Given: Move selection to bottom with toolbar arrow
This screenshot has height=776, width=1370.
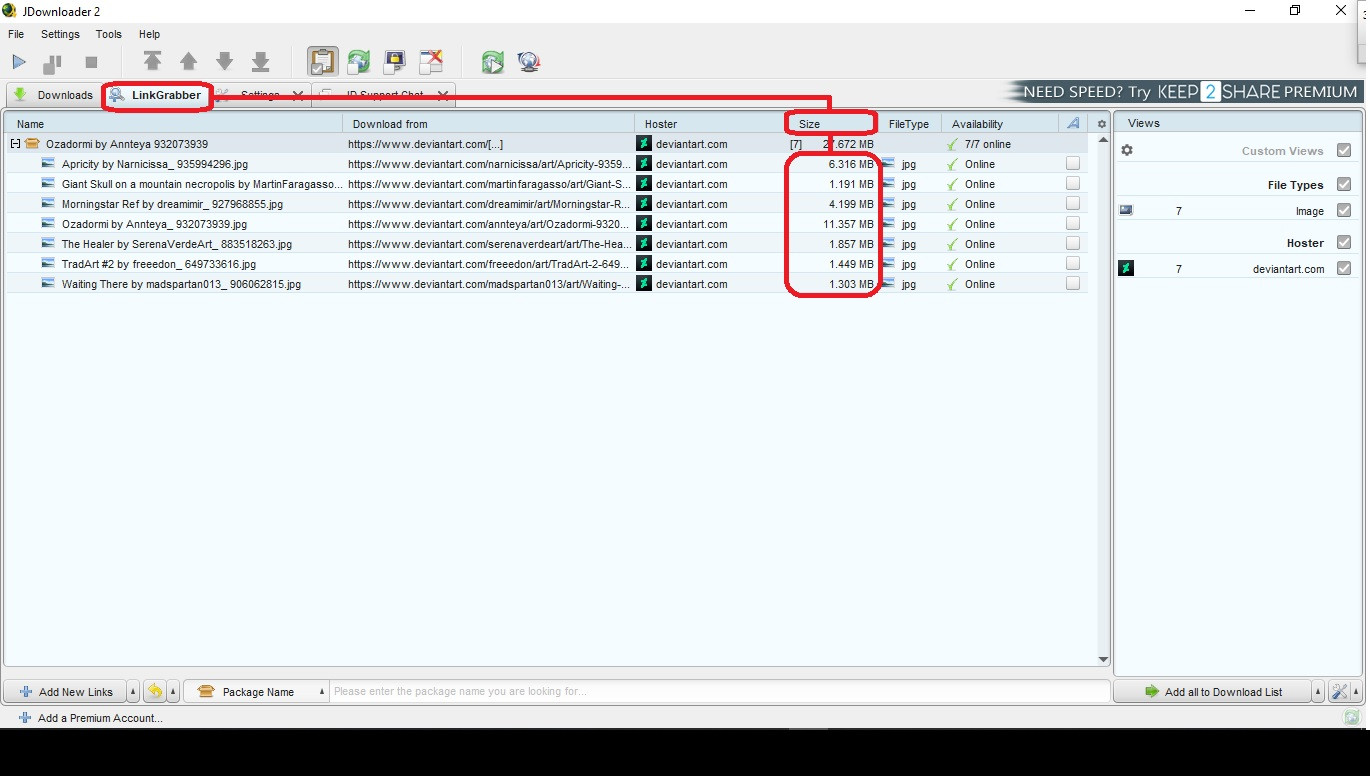Looking at the screenshot, I should point(261,62).
